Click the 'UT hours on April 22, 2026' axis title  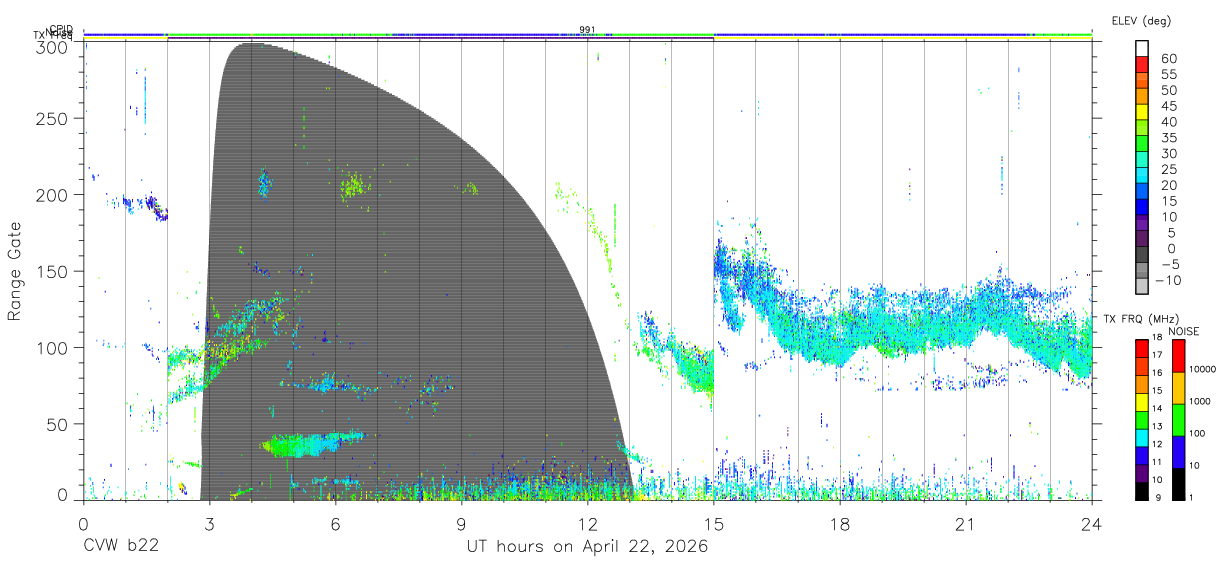click(x=587, y=547)
